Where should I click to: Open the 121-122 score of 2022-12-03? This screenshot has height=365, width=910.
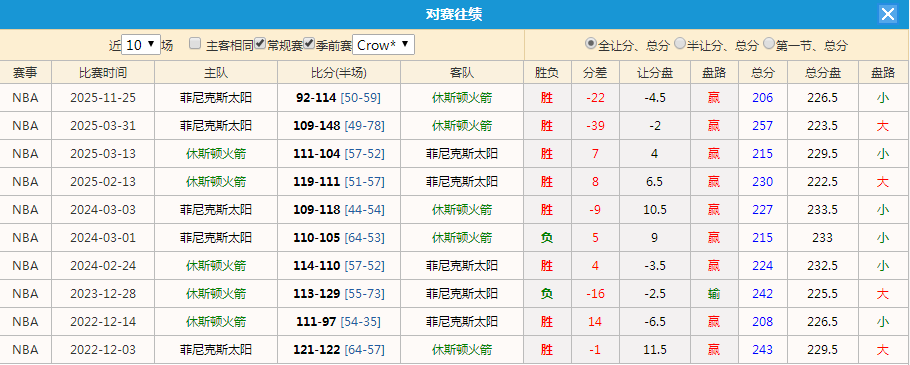[x=318, y=349]
